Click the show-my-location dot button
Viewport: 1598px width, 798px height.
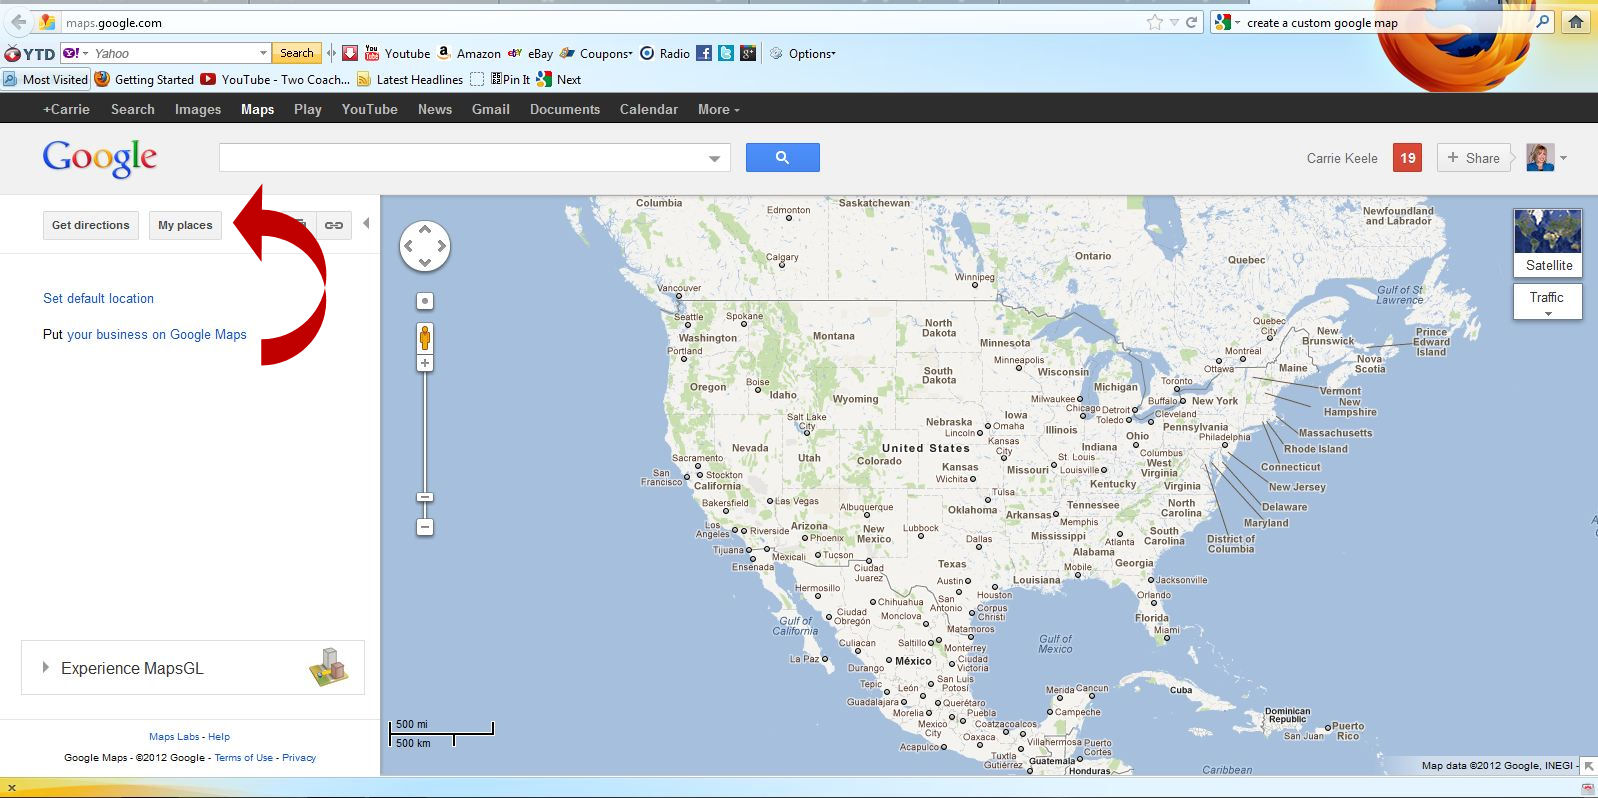425,301
